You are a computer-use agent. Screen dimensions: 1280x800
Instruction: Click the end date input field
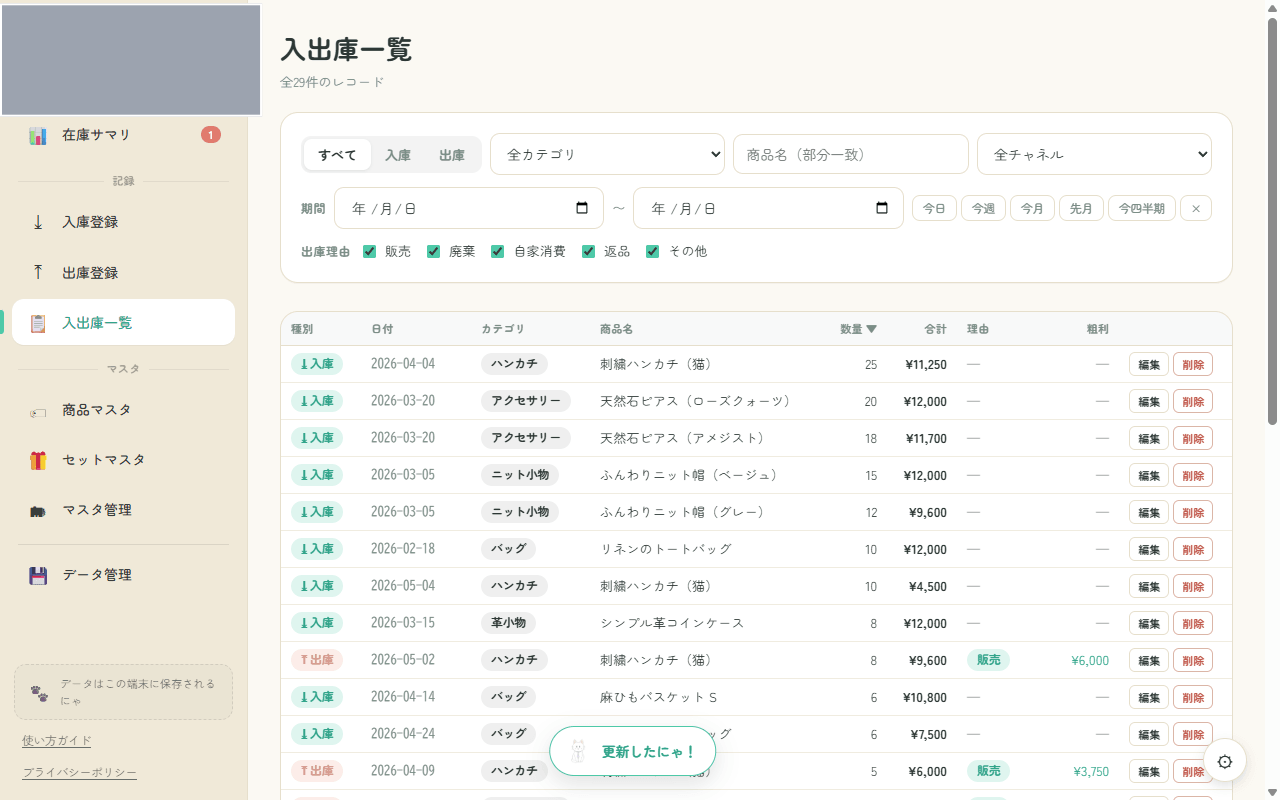click(x=768, y=208)
